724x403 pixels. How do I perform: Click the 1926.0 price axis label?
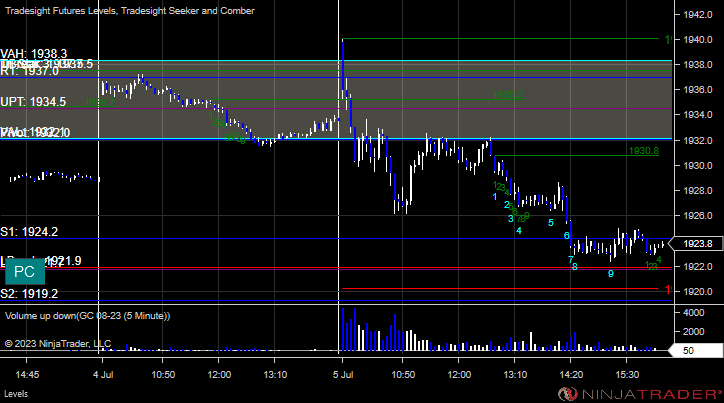coord(698,215)
